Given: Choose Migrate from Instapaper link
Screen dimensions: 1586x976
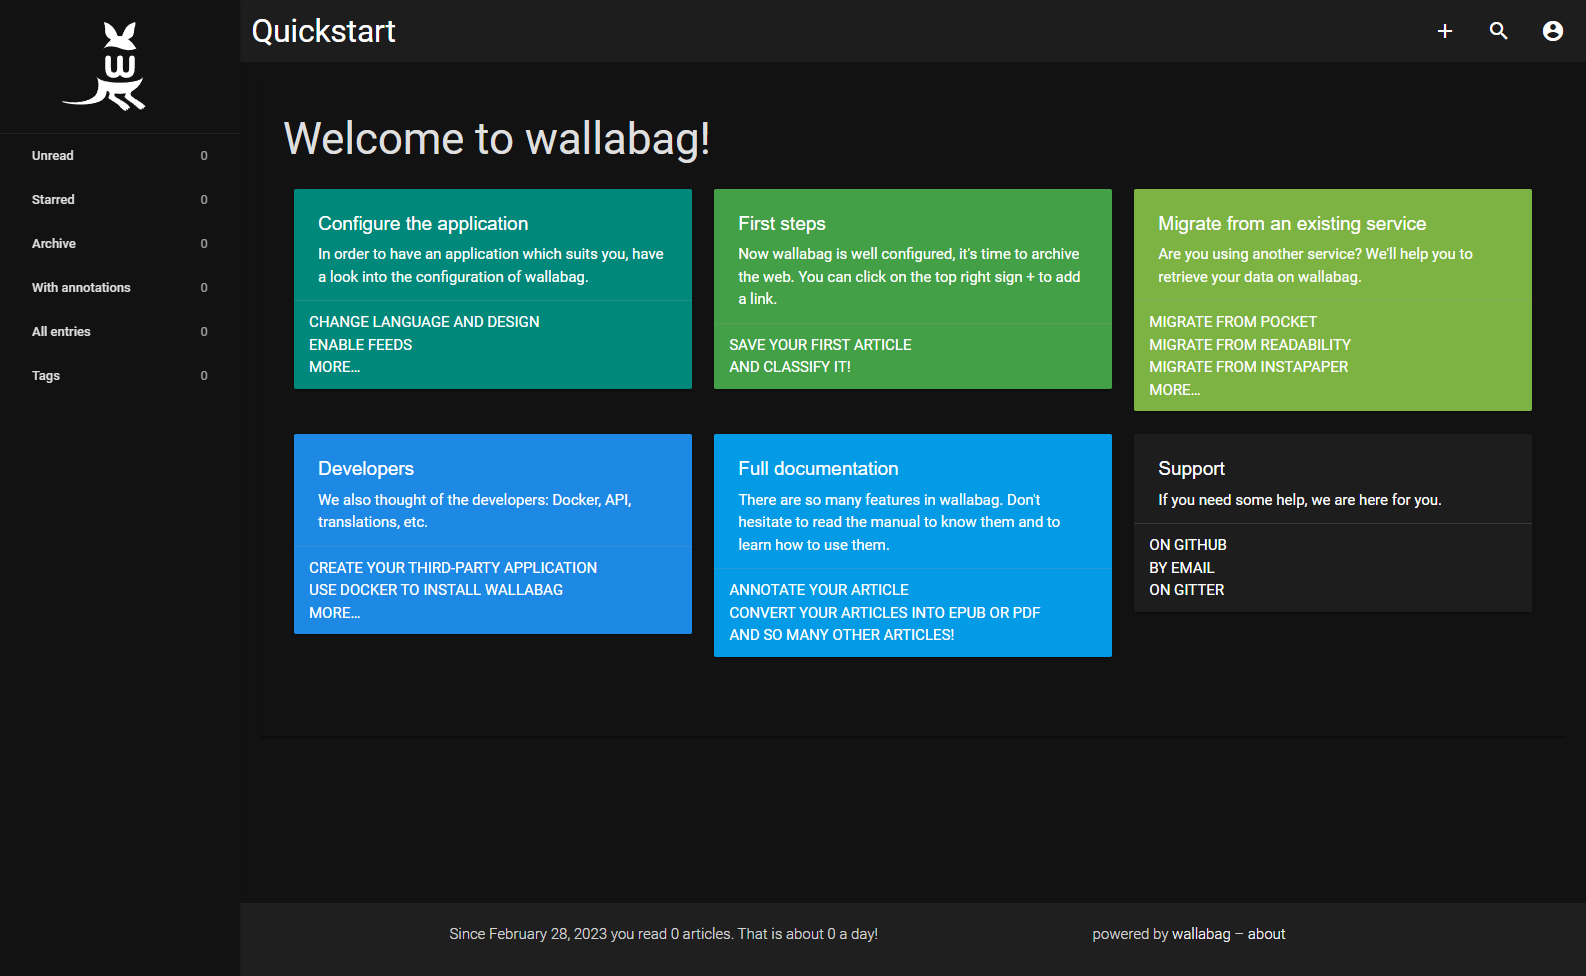Looking at the screenshot, I should [x=1248, y=367].
